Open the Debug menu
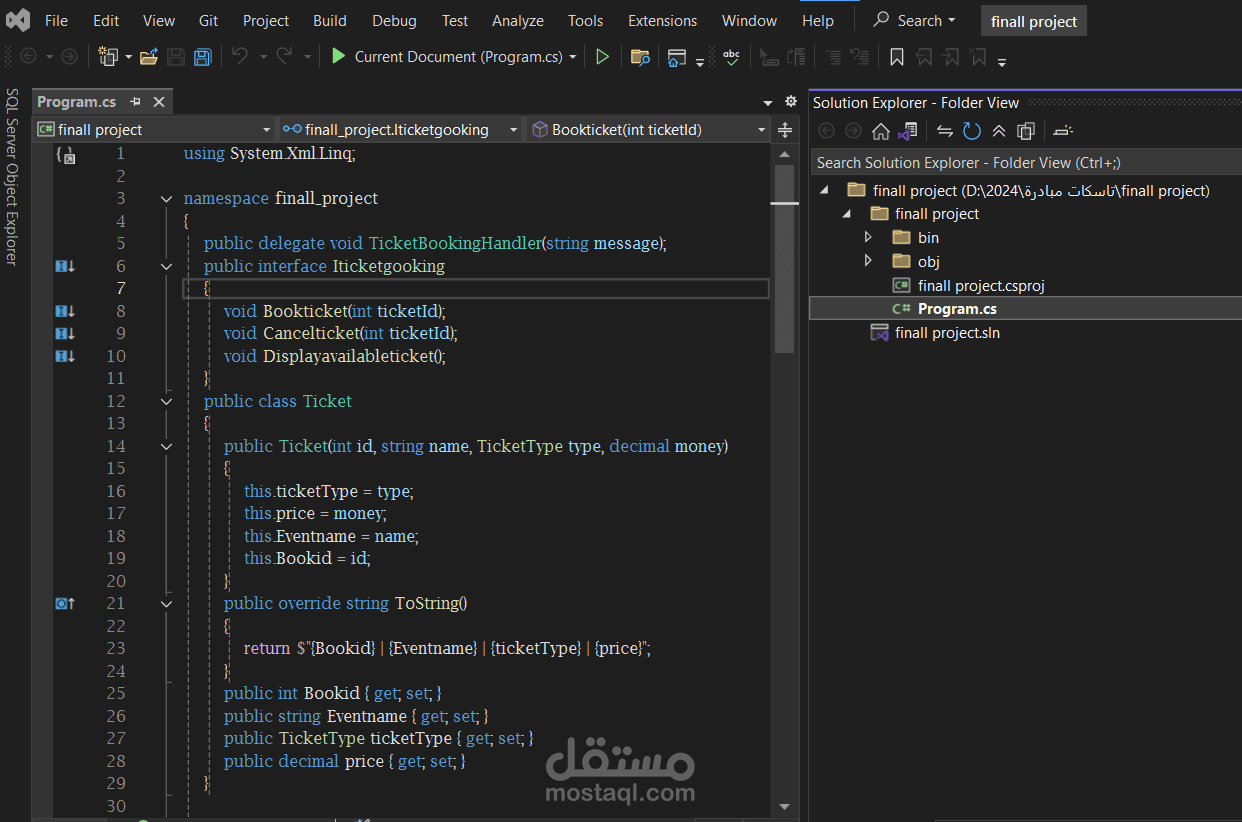This screenshot has height=822, width=1242. [x=394, y=20]
